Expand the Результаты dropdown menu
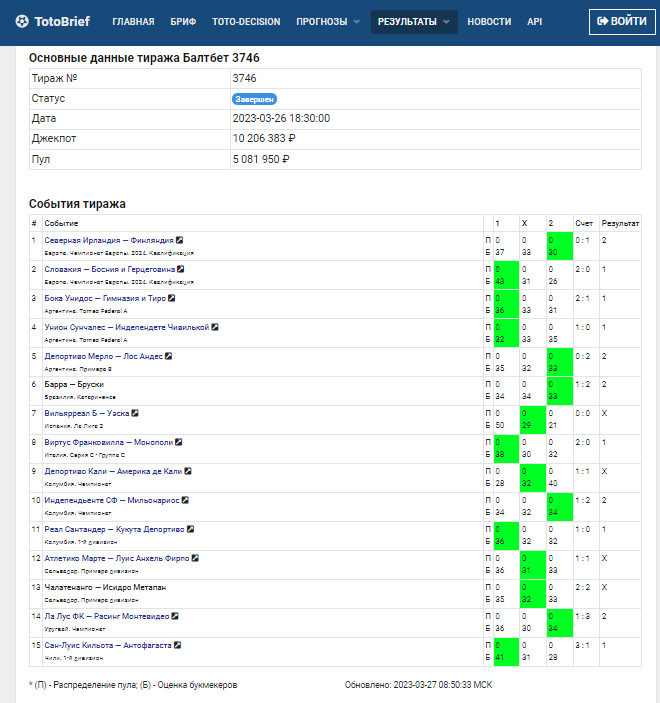The height and width of the screenshot is (703, 660). coord(414,21)
